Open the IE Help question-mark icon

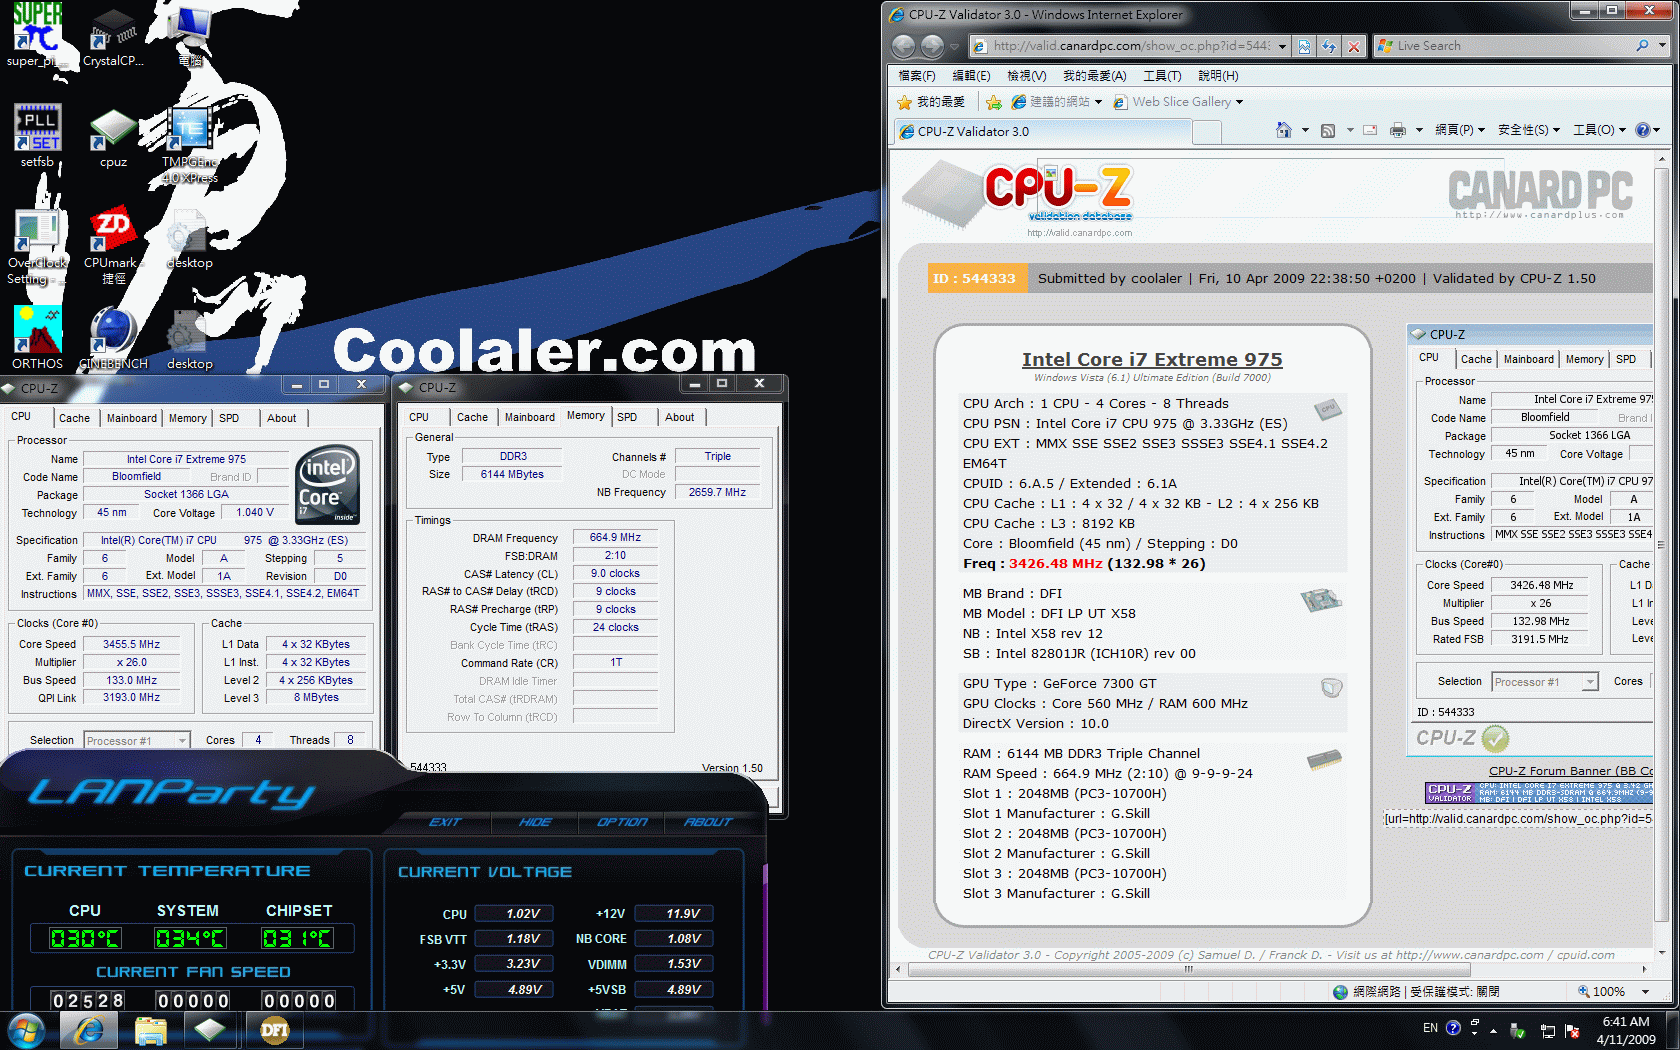coord(1642,130)
